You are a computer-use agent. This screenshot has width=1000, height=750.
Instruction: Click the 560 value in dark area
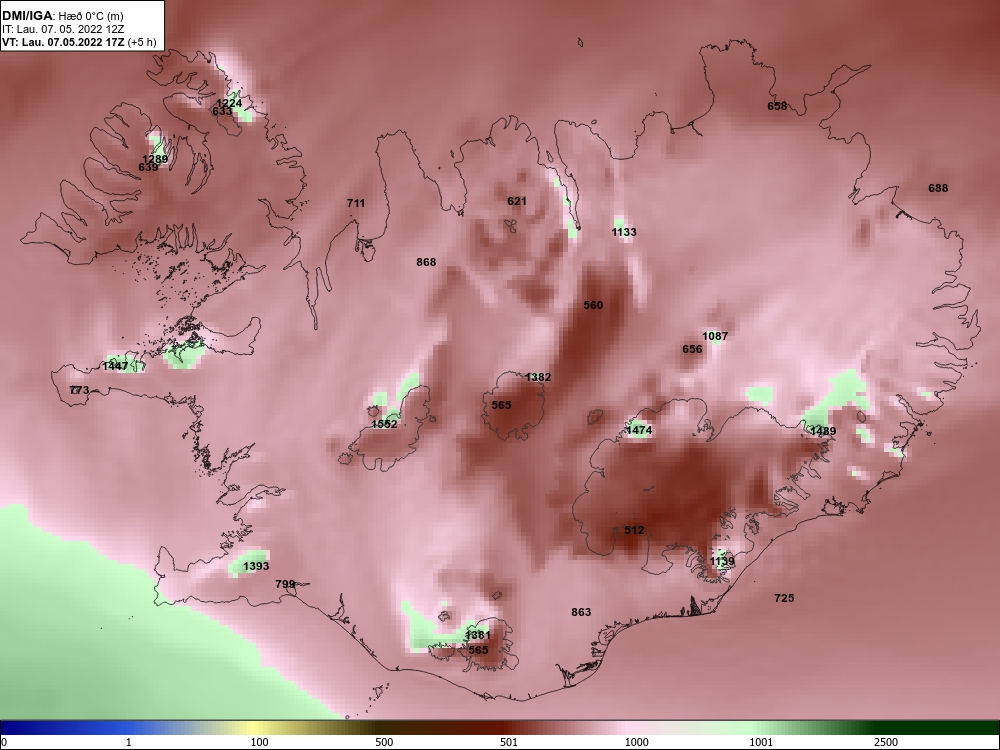(x=593, y=305)
